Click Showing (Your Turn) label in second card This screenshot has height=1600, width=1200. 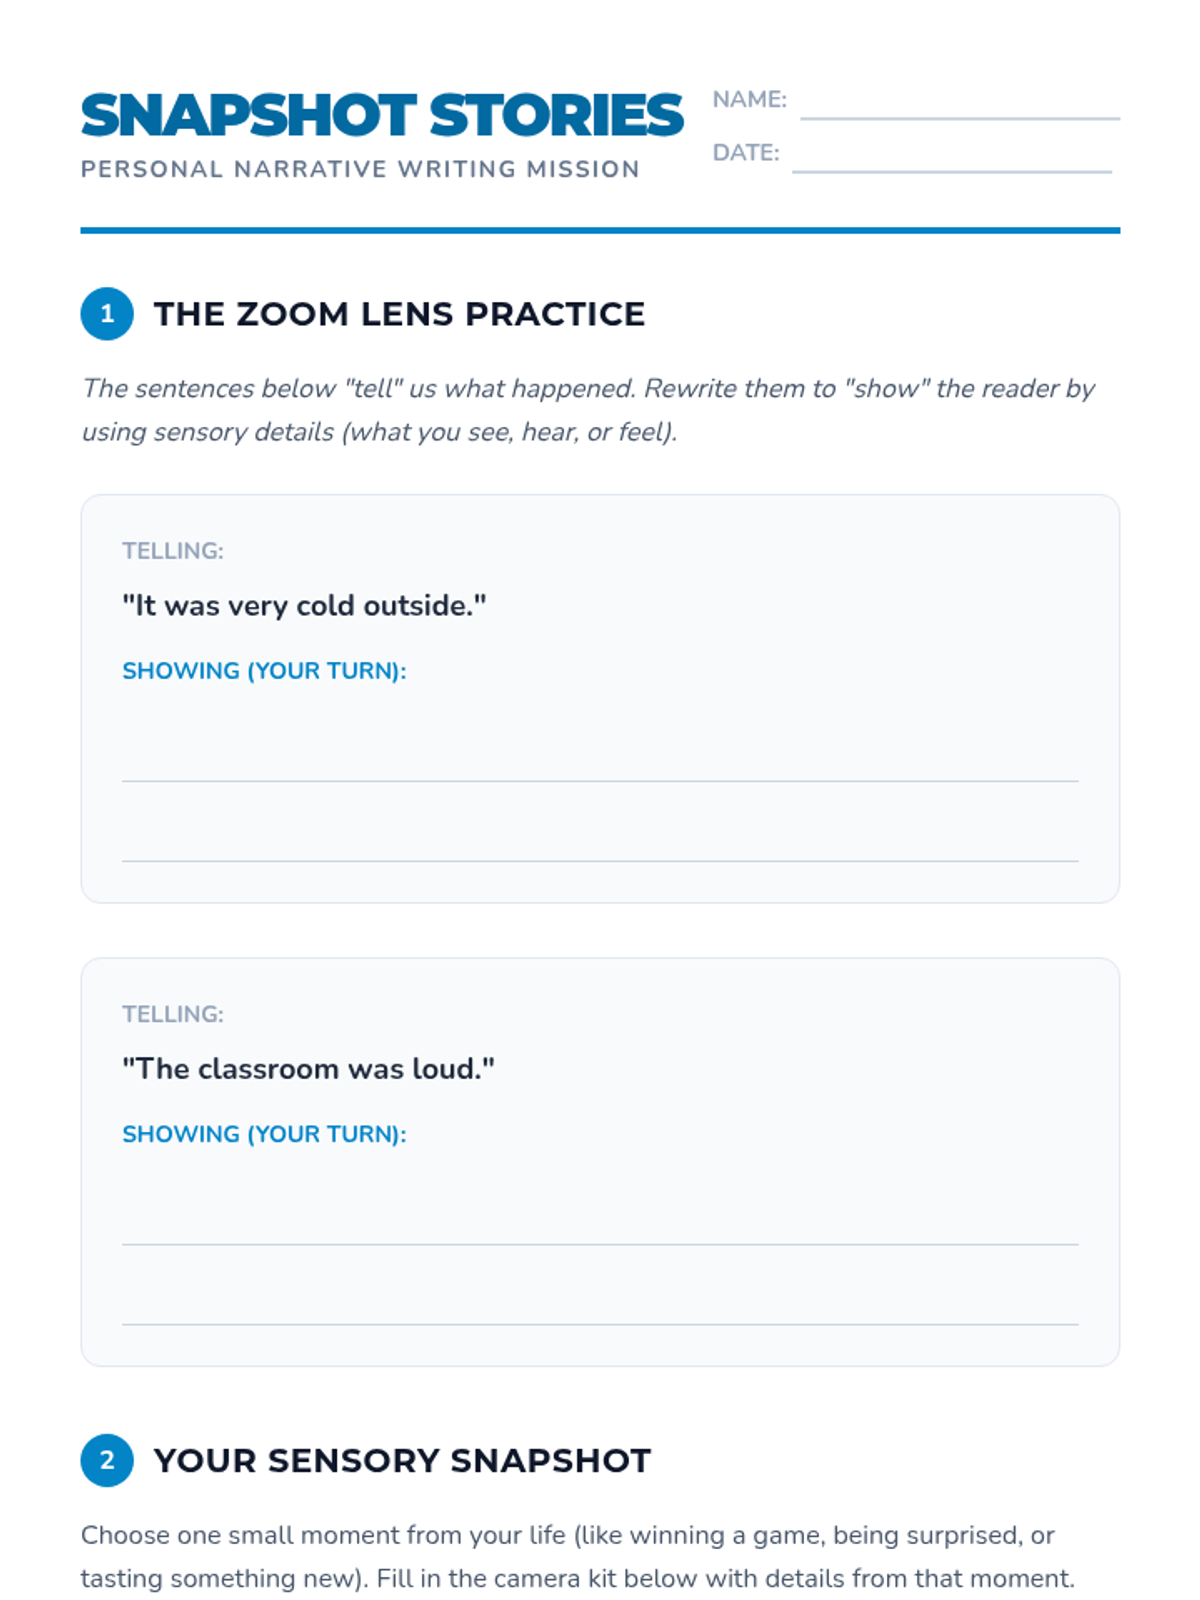(264, 1134)
